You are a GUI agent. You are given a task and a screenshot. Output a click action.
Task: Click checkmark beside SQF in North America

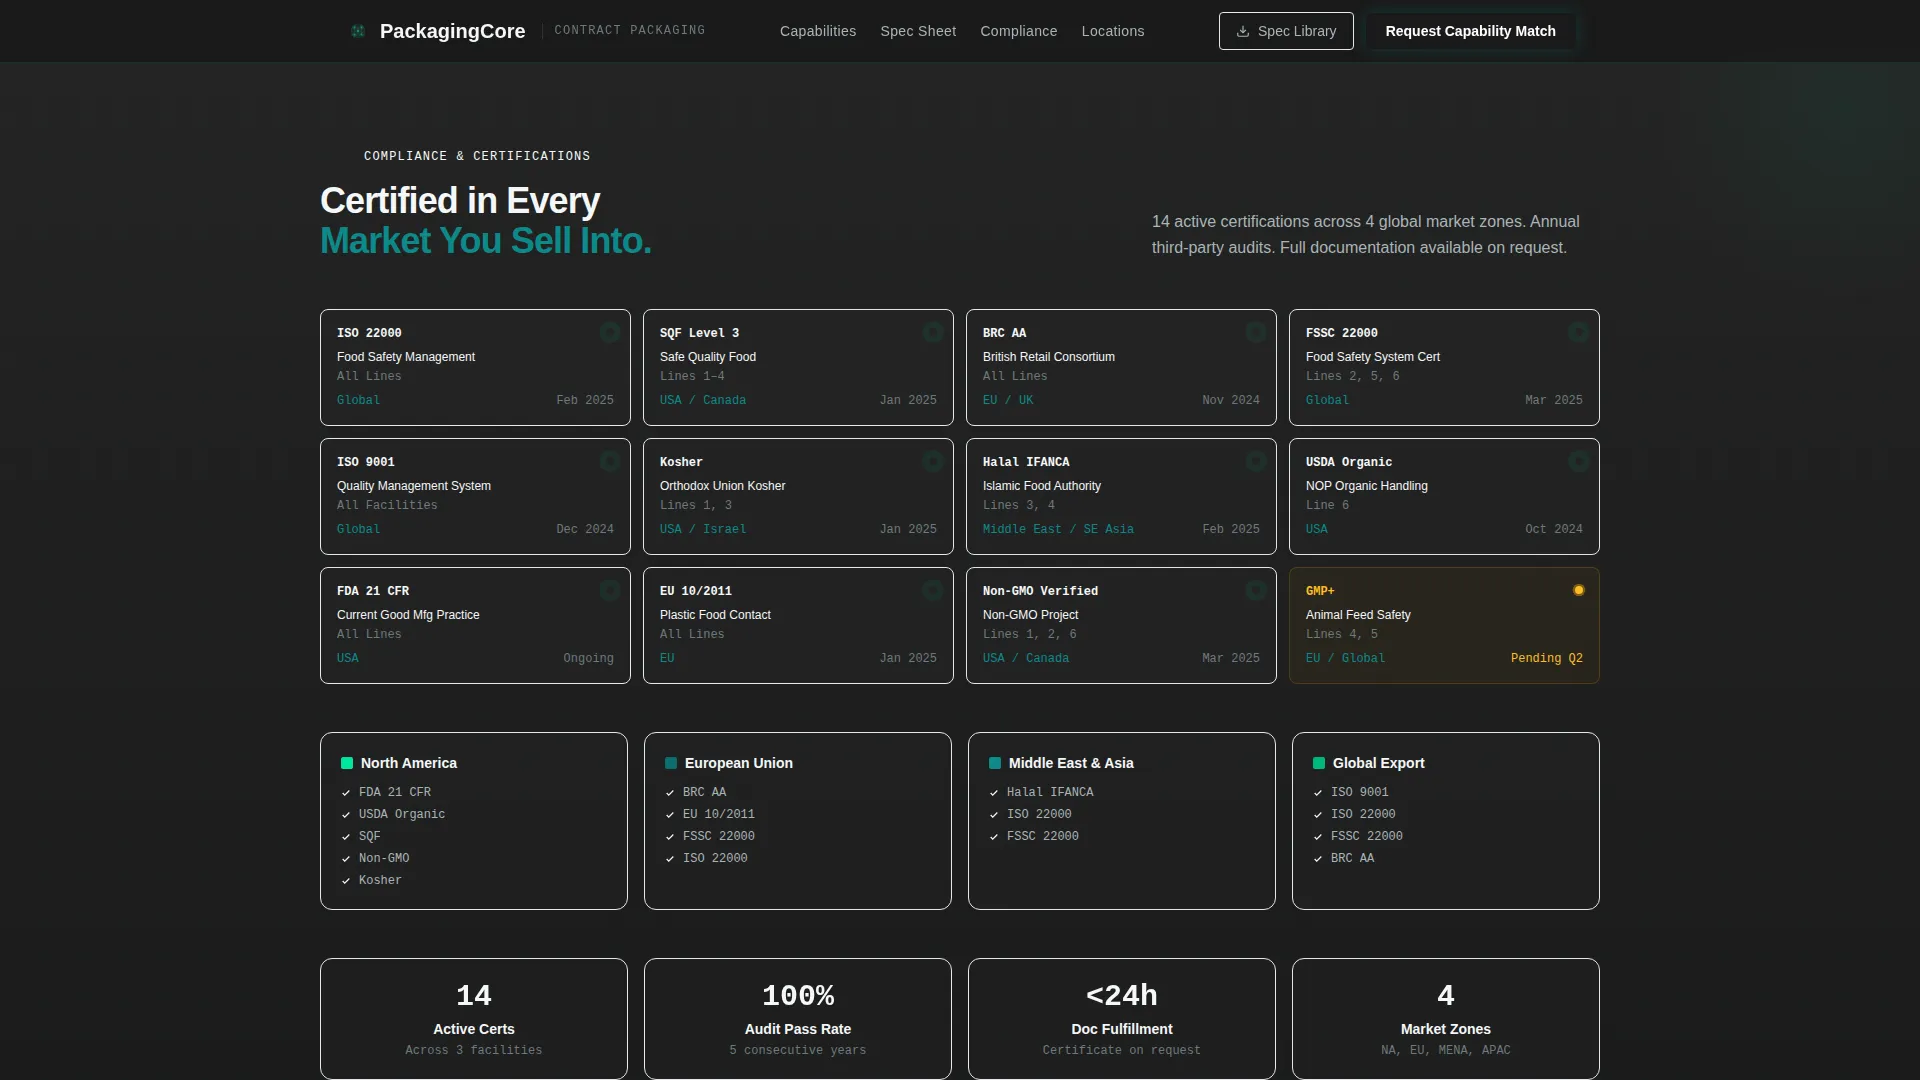[x=346, y=837]
